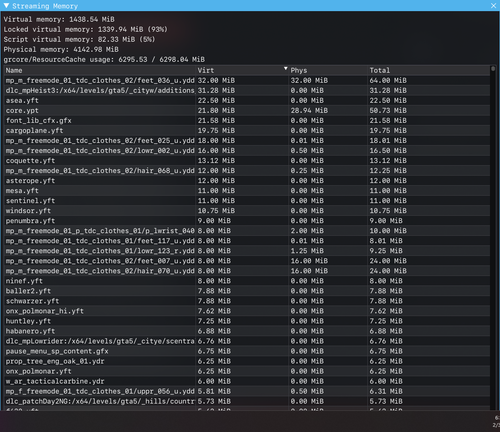Select the mesa.yft row
500x432 pixels.
[247, 191]
